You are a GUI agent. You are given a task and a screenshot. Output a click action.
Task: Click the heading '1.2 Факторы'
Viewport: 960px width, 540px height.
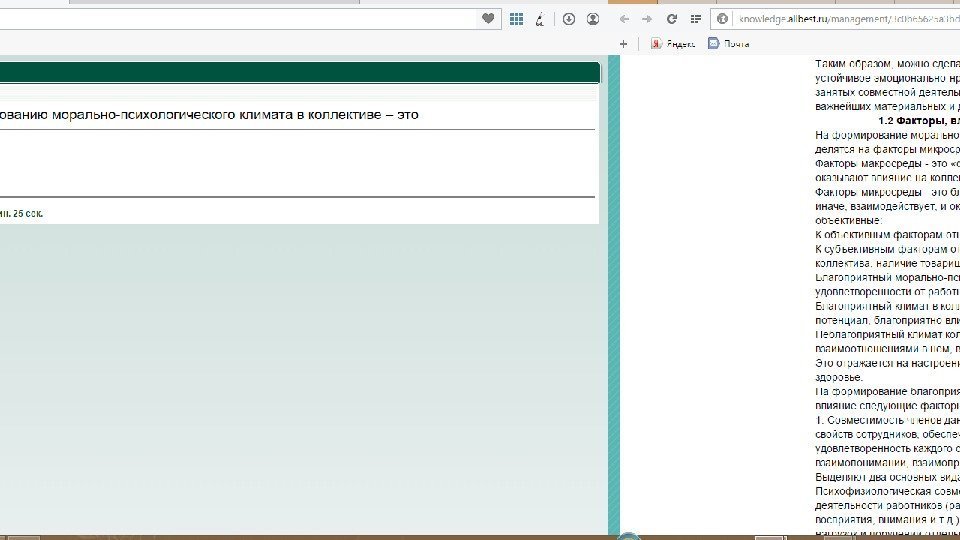tap(913, 121)
